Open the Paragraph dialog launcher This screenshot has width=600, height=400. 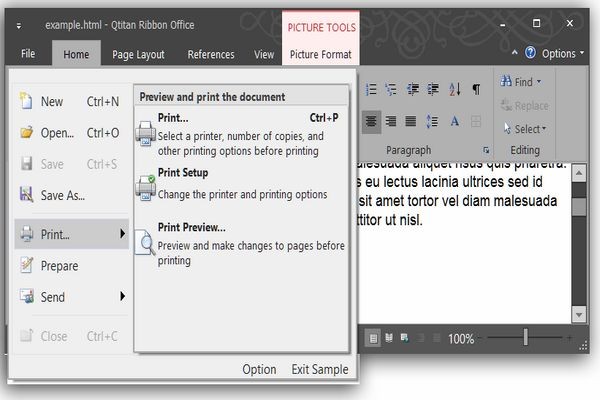pyautogui.click(x=486, y=150)
